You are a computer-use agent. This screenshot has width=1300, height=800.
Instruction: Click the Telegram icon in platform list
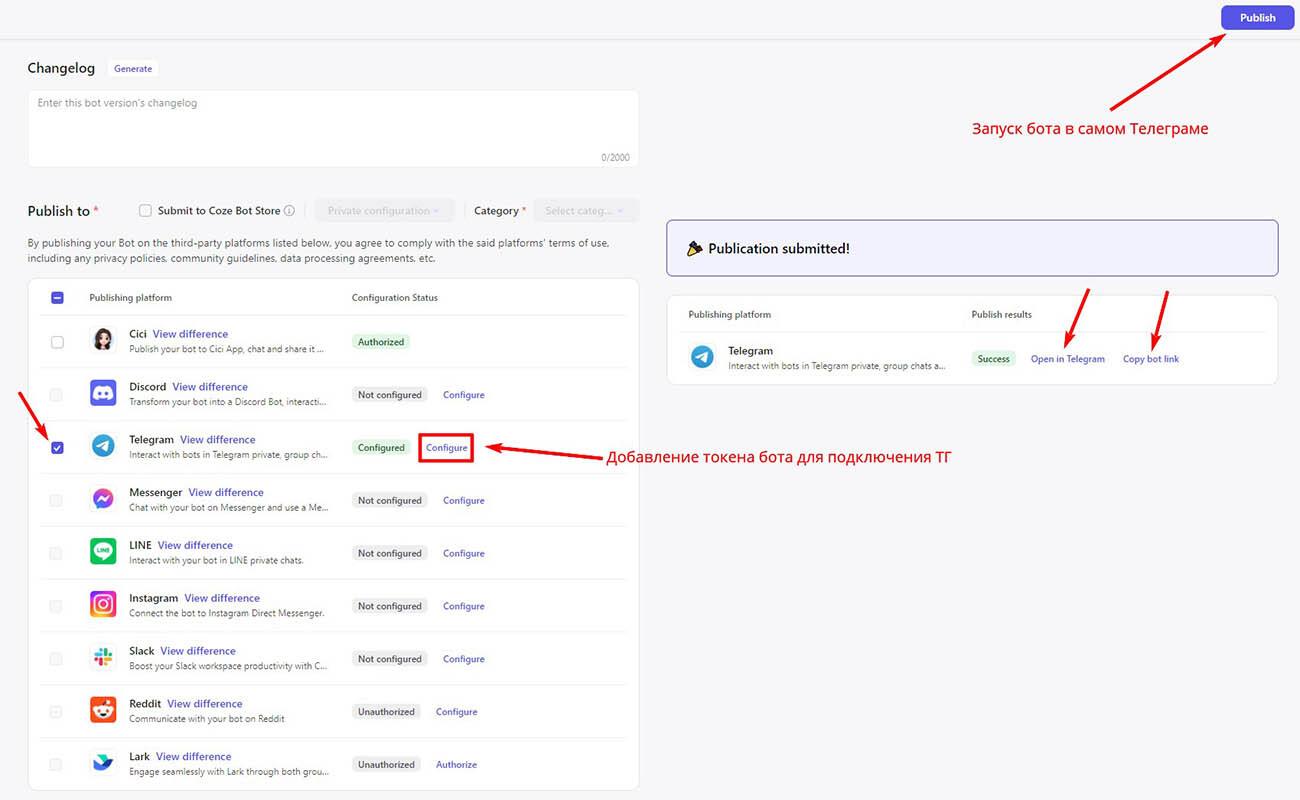point(103,447)
